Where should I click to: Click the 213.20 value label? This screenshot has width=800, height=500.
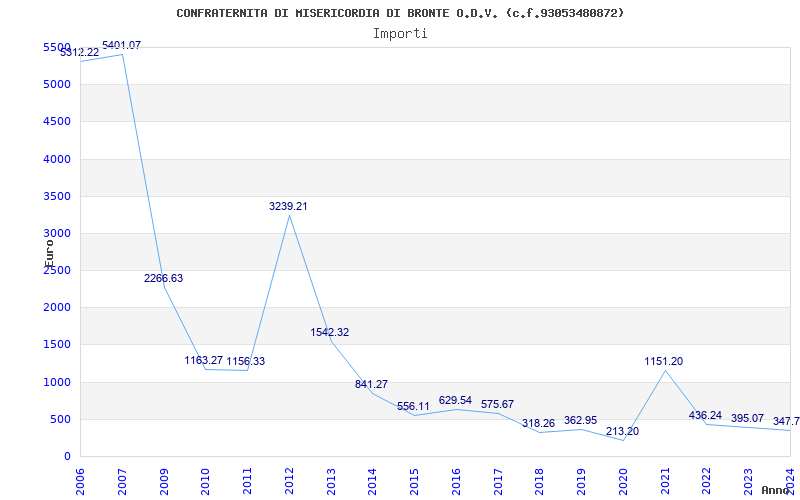622,431
